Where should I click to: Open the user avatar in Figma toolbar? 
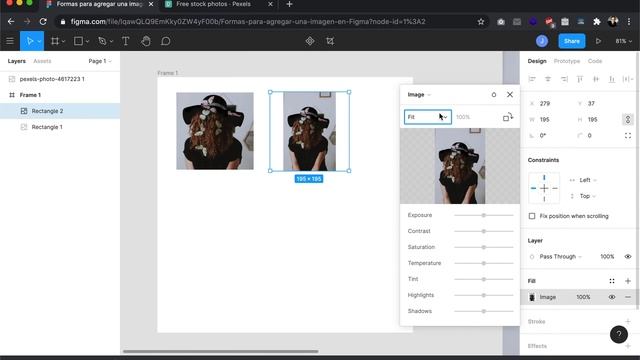point(542,41)
